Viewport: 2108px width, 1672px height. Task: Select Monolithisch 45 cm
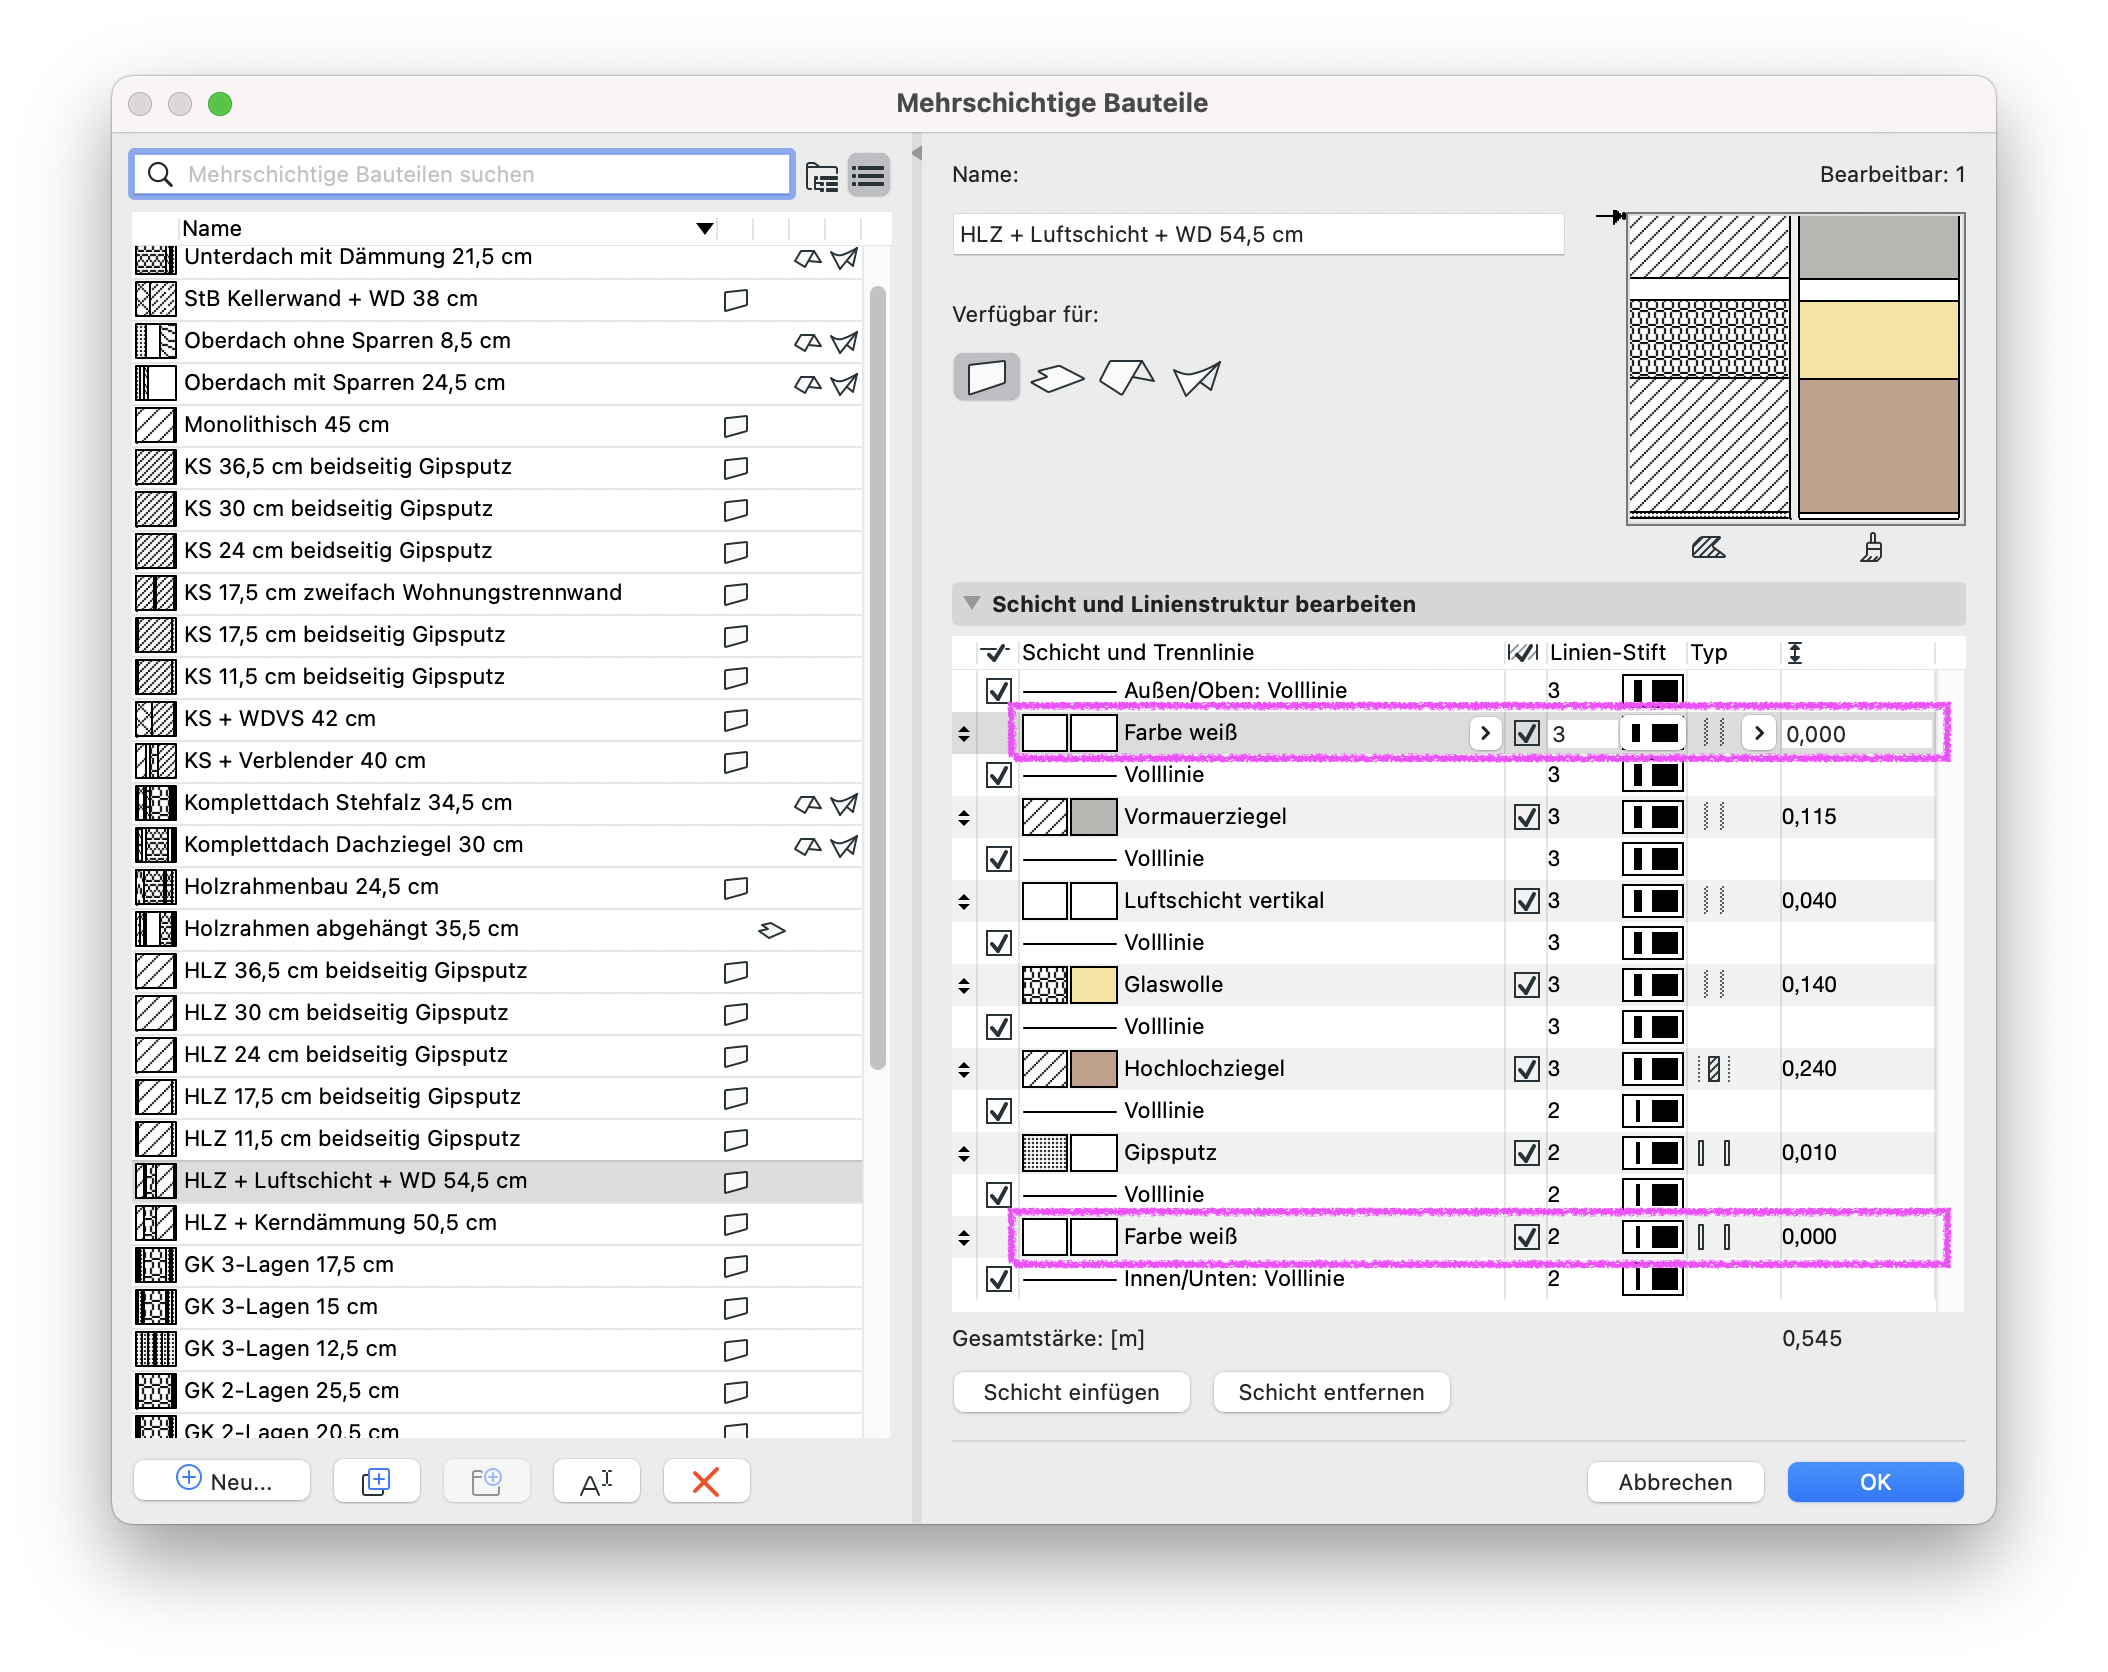tap(497, 425)
